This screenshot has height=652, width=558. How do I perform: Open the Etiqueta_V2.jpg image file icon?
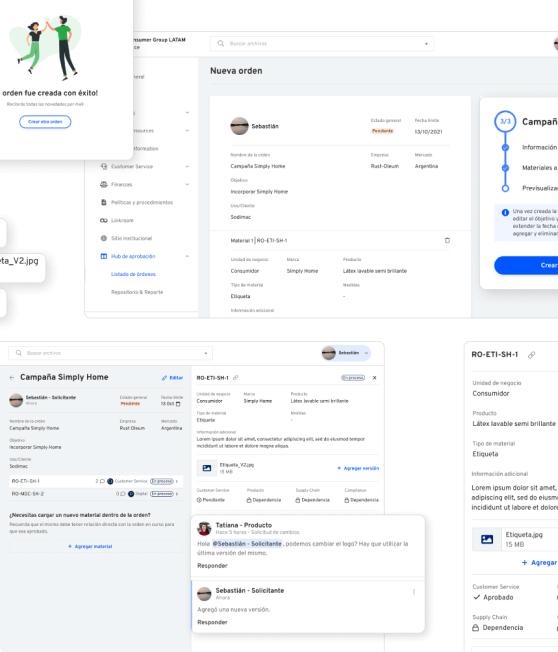click(207, 468)
